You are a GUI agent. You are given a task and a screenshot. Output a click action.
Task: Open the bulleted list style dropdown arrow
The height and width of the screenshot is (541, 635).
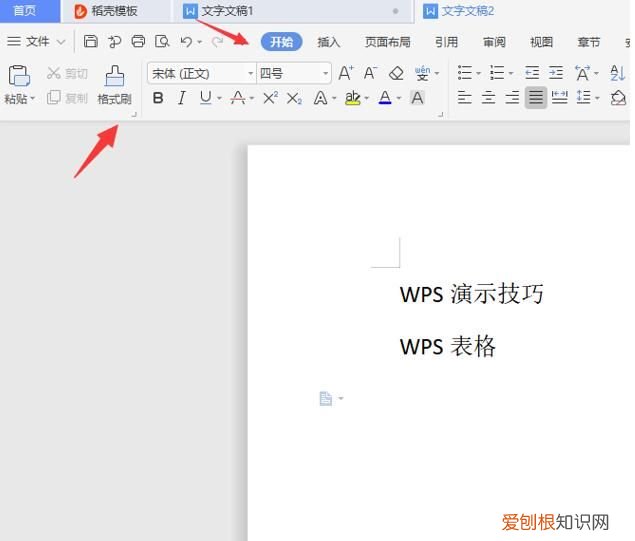click(478, 73)
